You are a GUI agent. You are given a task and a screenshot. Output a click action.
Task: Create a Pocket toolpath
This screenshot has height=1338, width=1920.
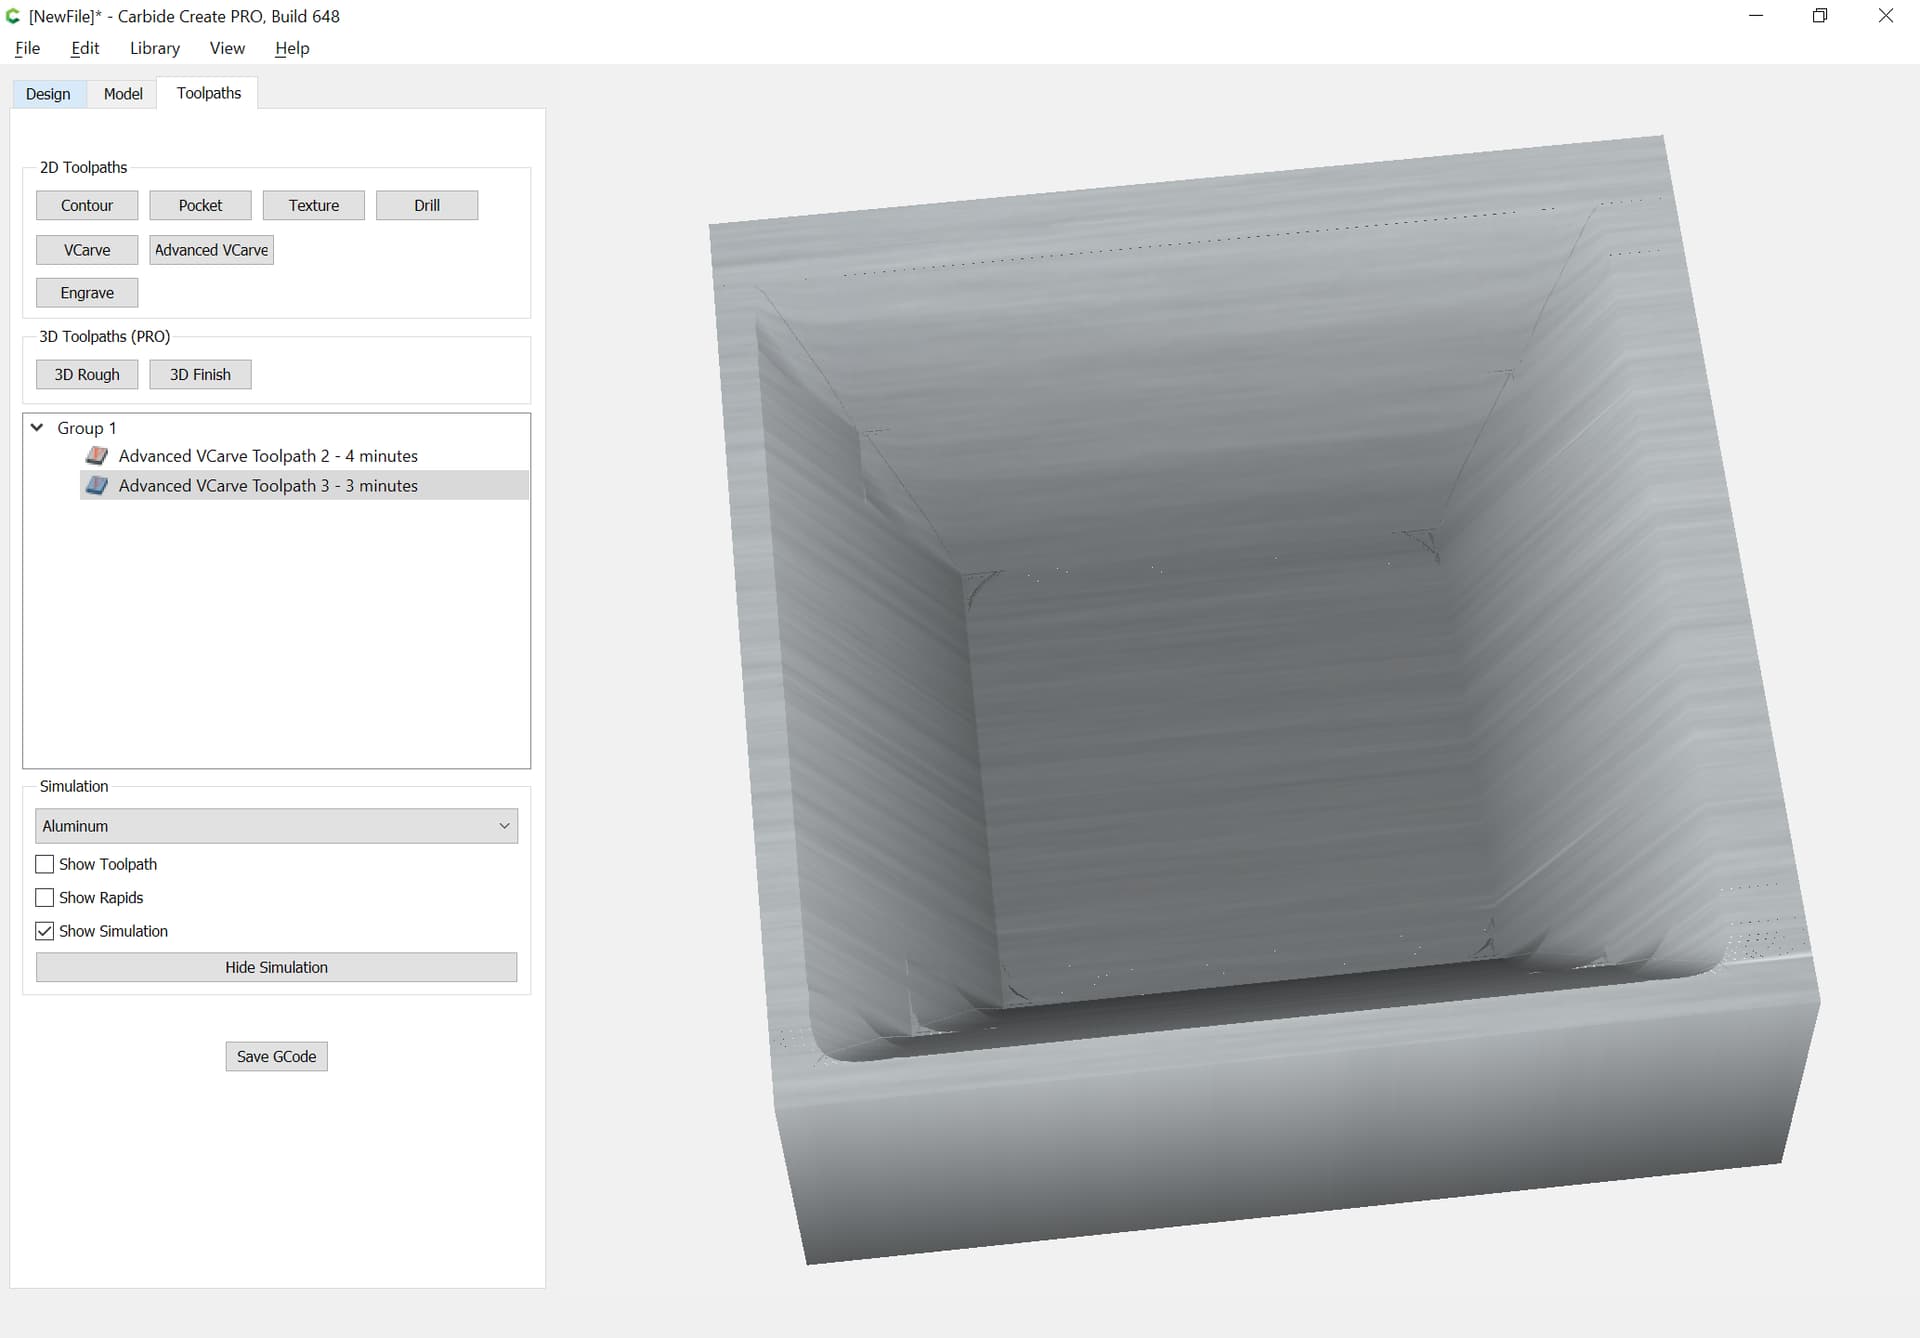pos(200,205)
